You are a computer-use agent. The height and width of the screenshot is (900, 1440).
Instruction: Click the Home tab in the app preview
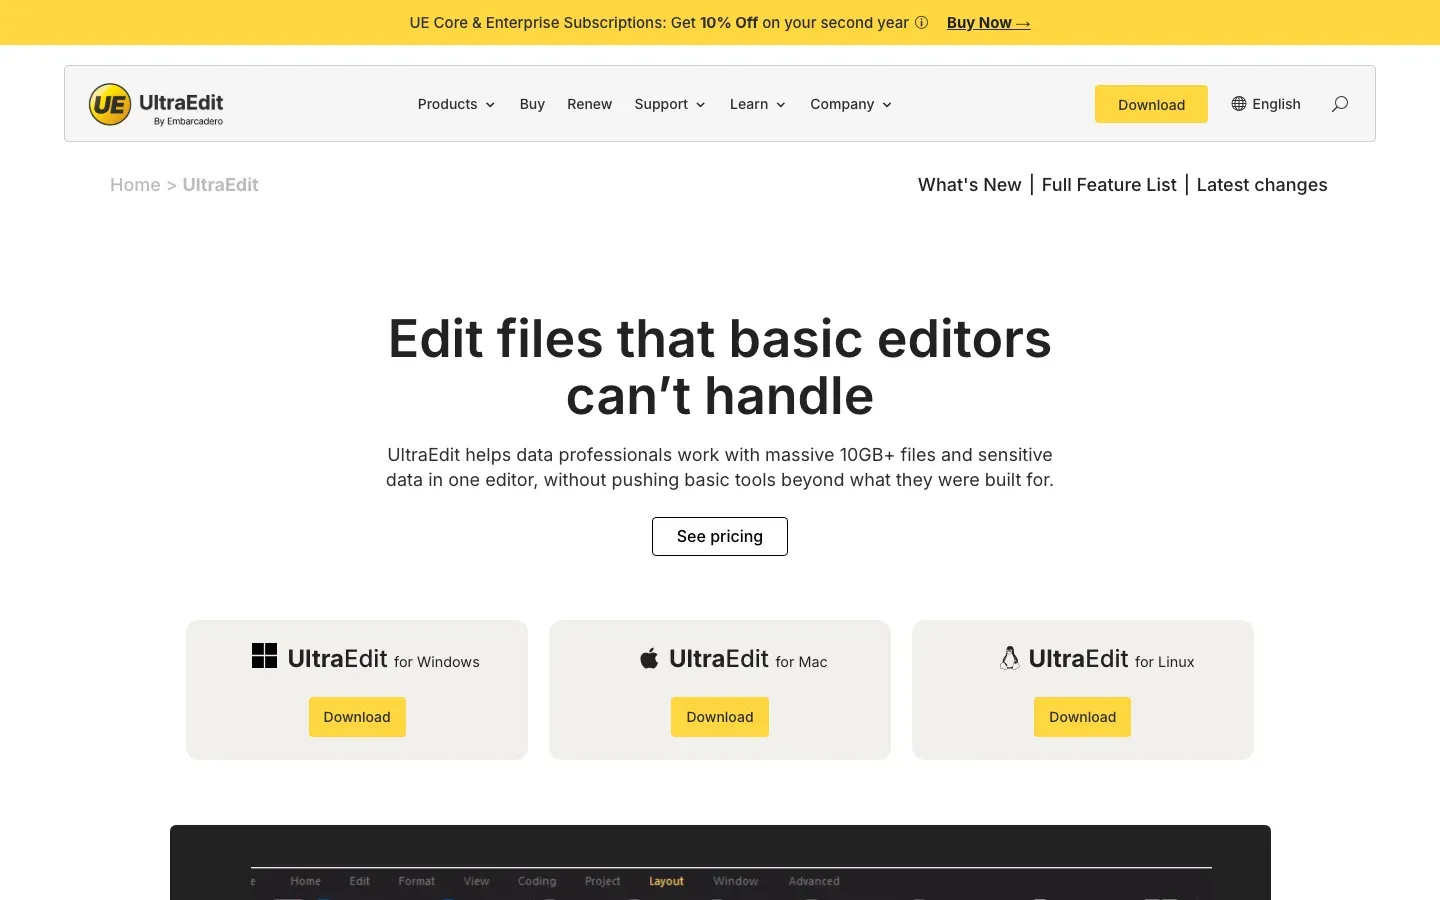tap(306, 881)
